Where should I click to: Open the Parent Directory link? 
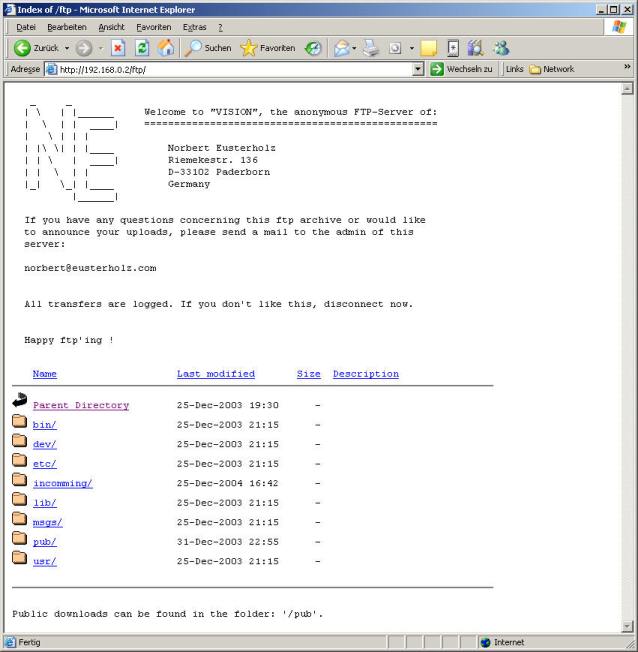tap(81, 405)
